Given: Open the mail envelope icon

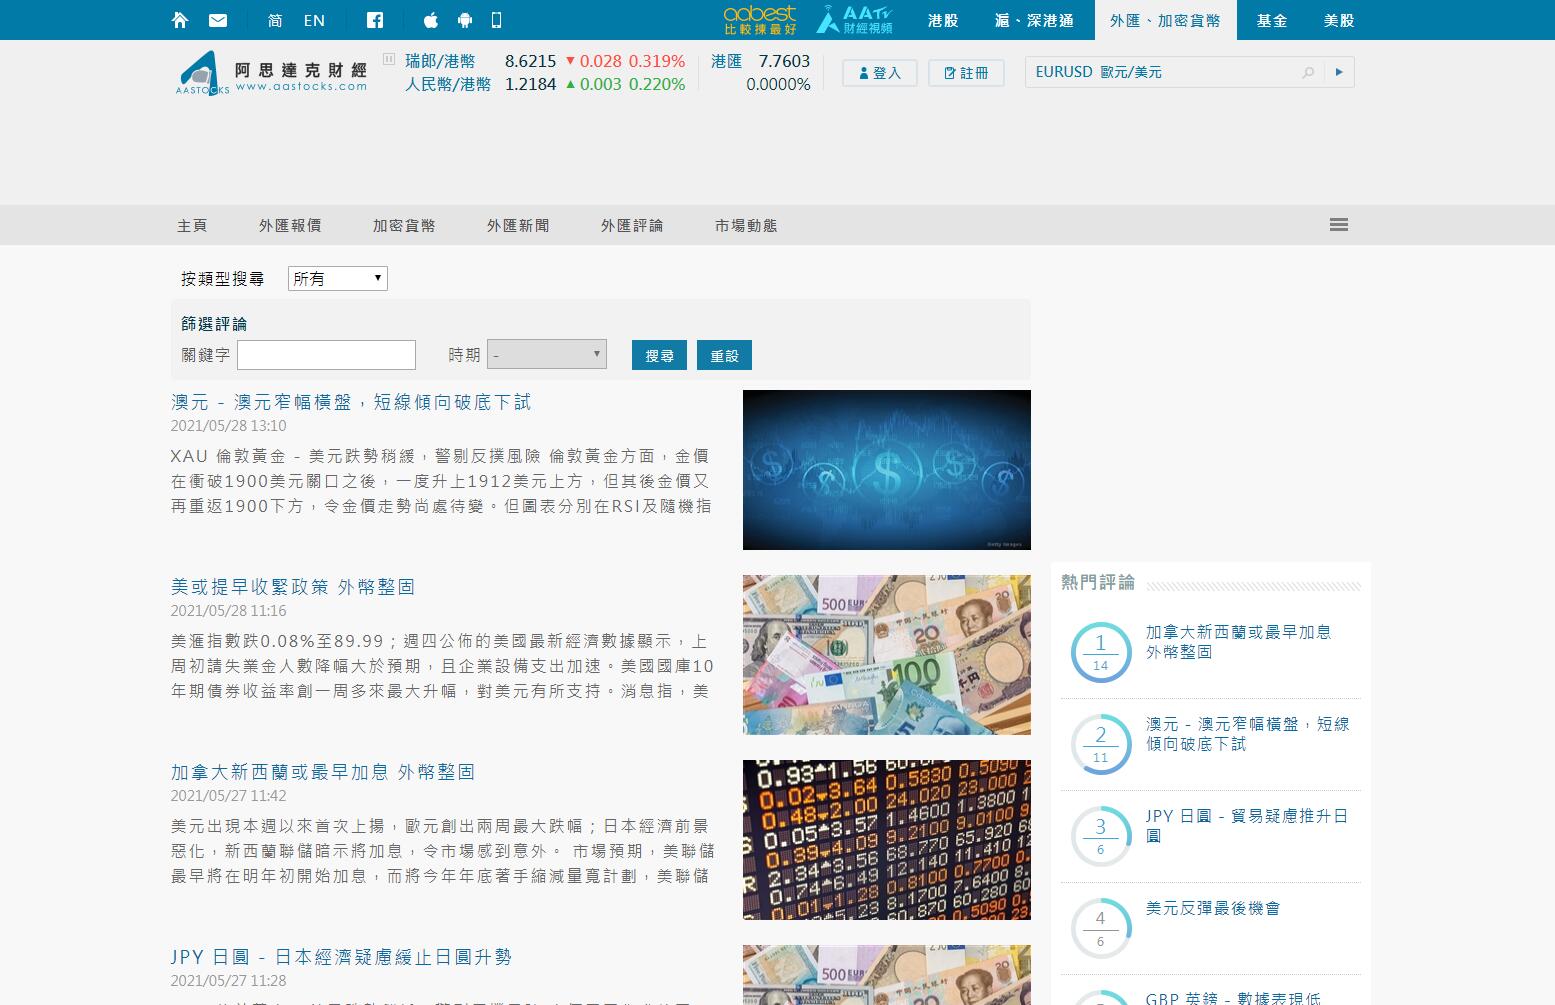Looking at the screenshot, I should tap(218, 20).
